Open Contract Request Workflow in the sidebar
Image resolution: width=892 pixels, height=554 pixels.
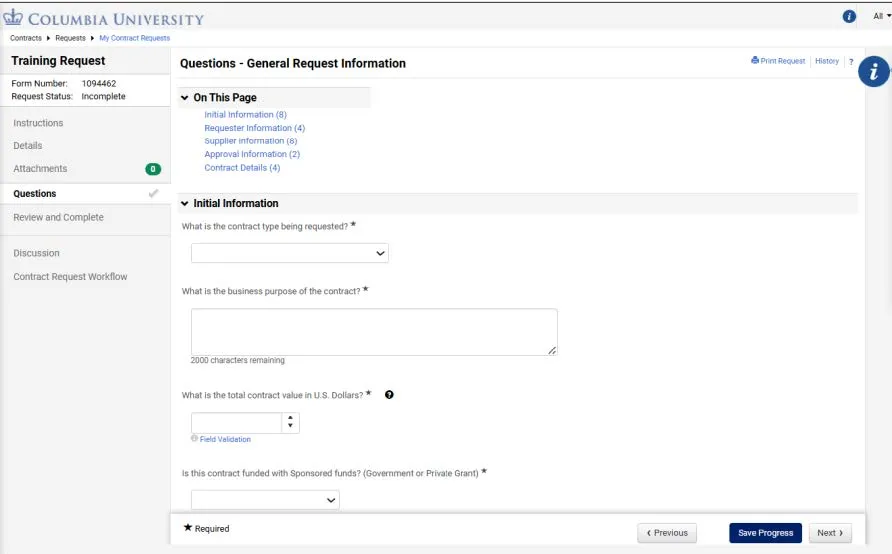point(71,276)
